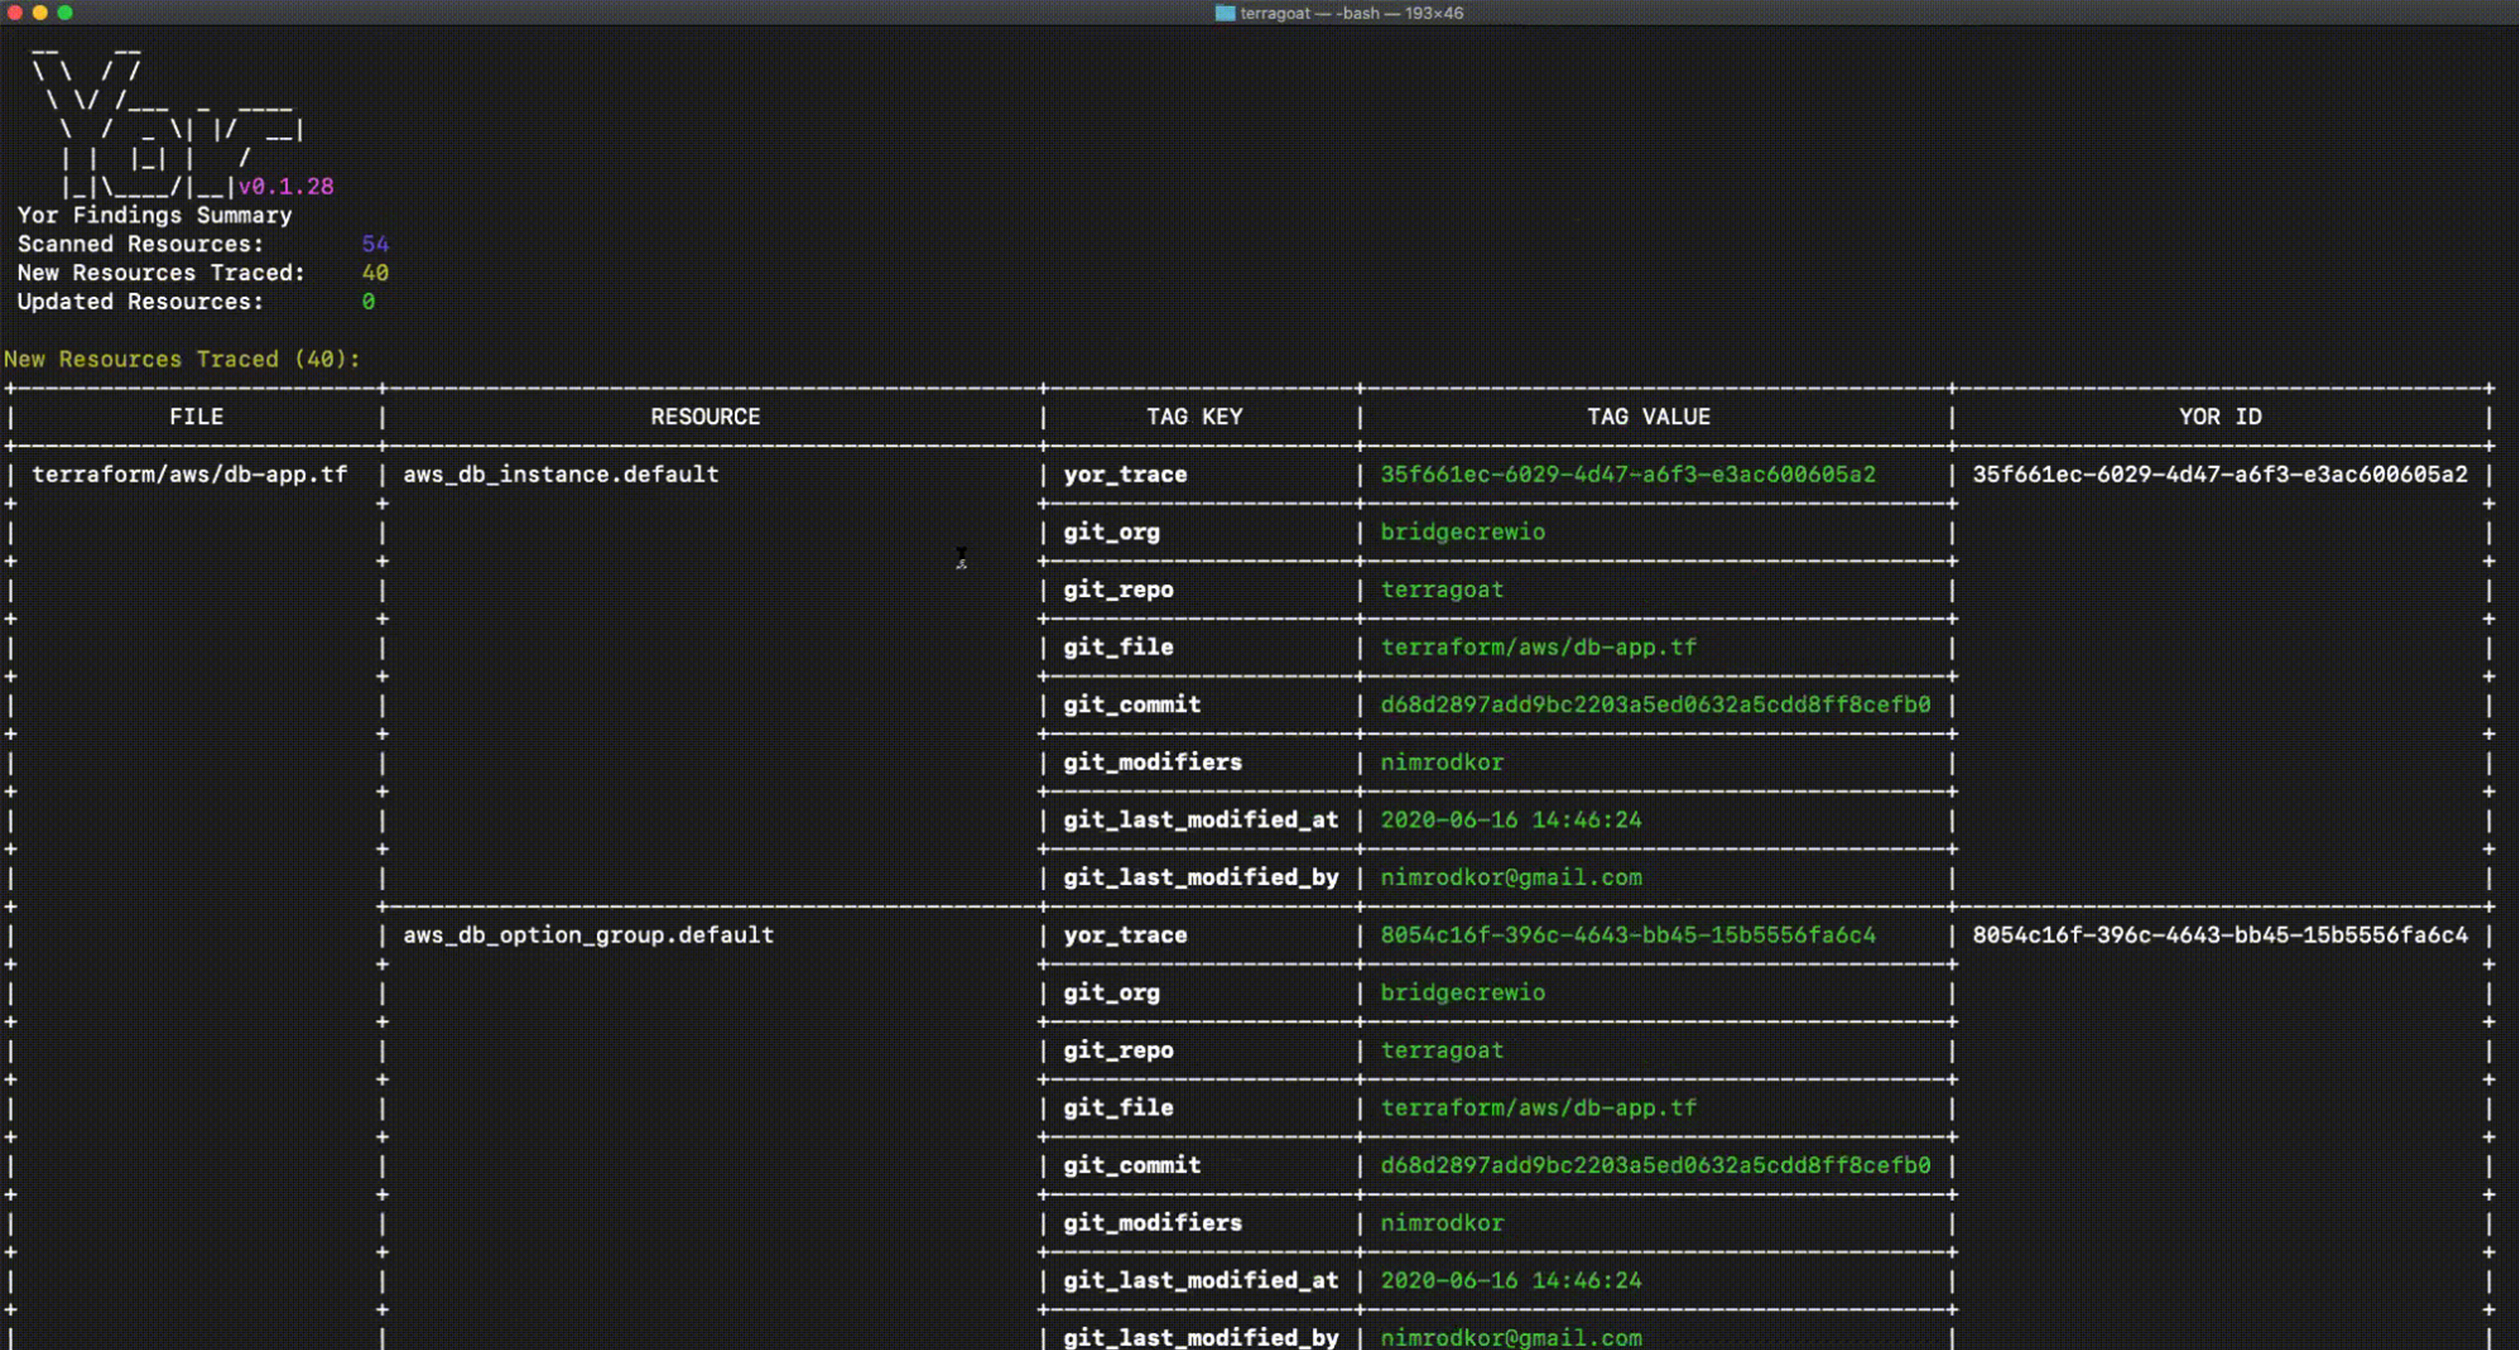Click the TAG VALUE column header
The height and width of the screenshot is (1350, 2519).
coord(1648,417)
